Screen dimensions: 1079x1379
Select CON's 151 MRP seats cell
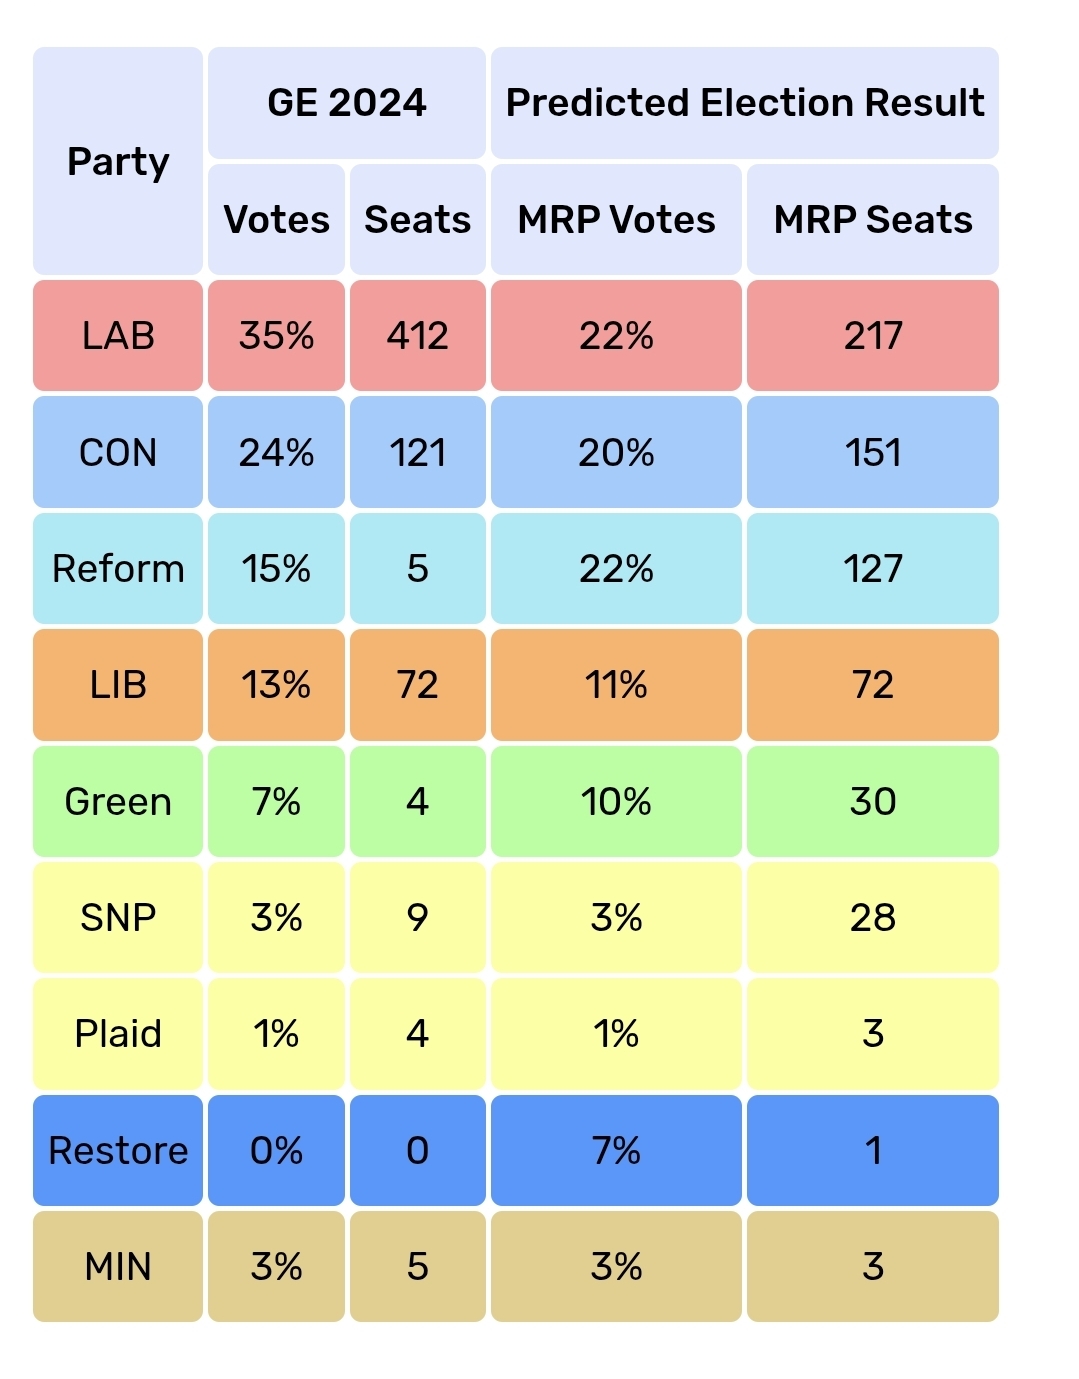coord(873,452)
